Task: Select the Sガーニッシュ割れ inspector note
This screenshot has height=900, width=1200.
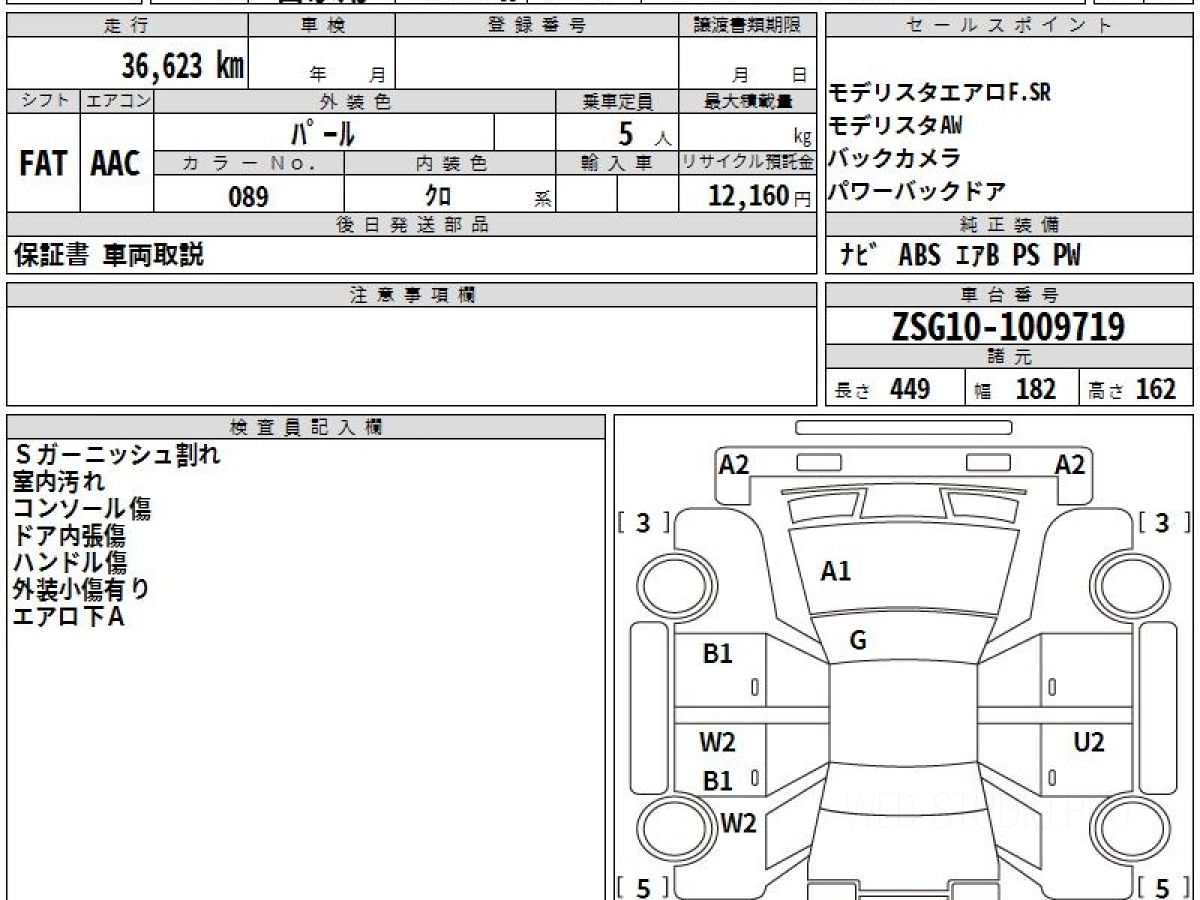Action: (116, 454)
